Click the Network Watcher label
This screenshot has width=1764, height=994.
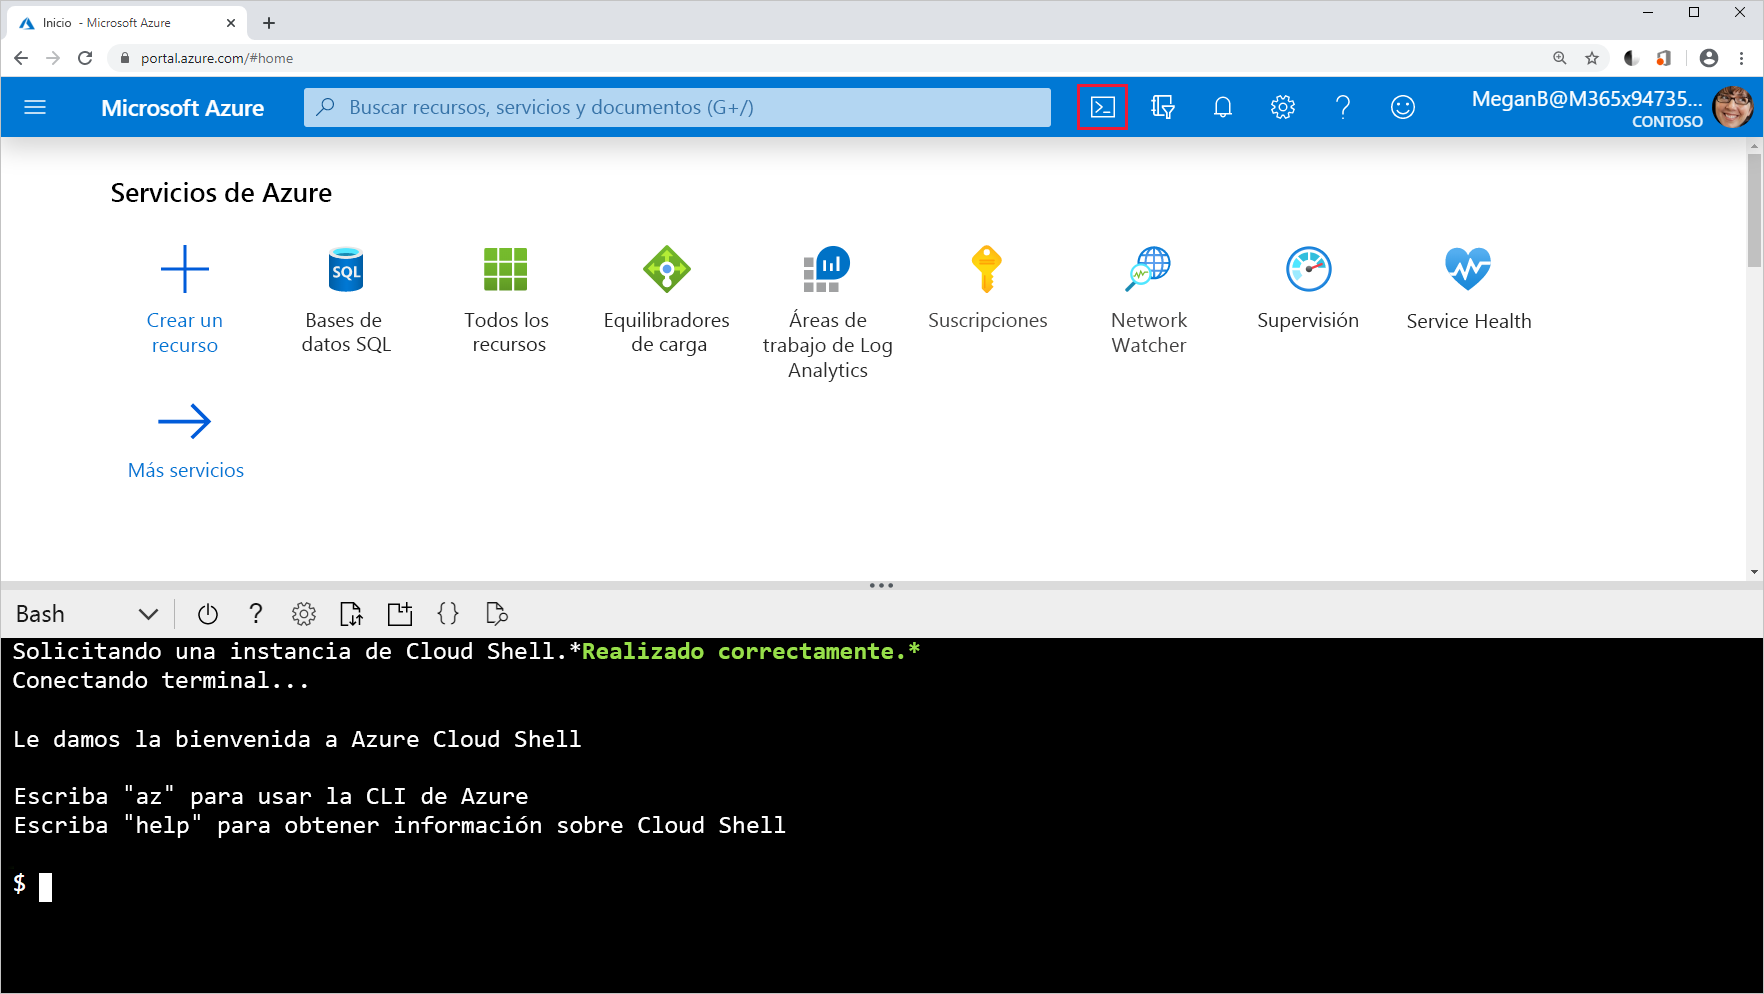1149,333
